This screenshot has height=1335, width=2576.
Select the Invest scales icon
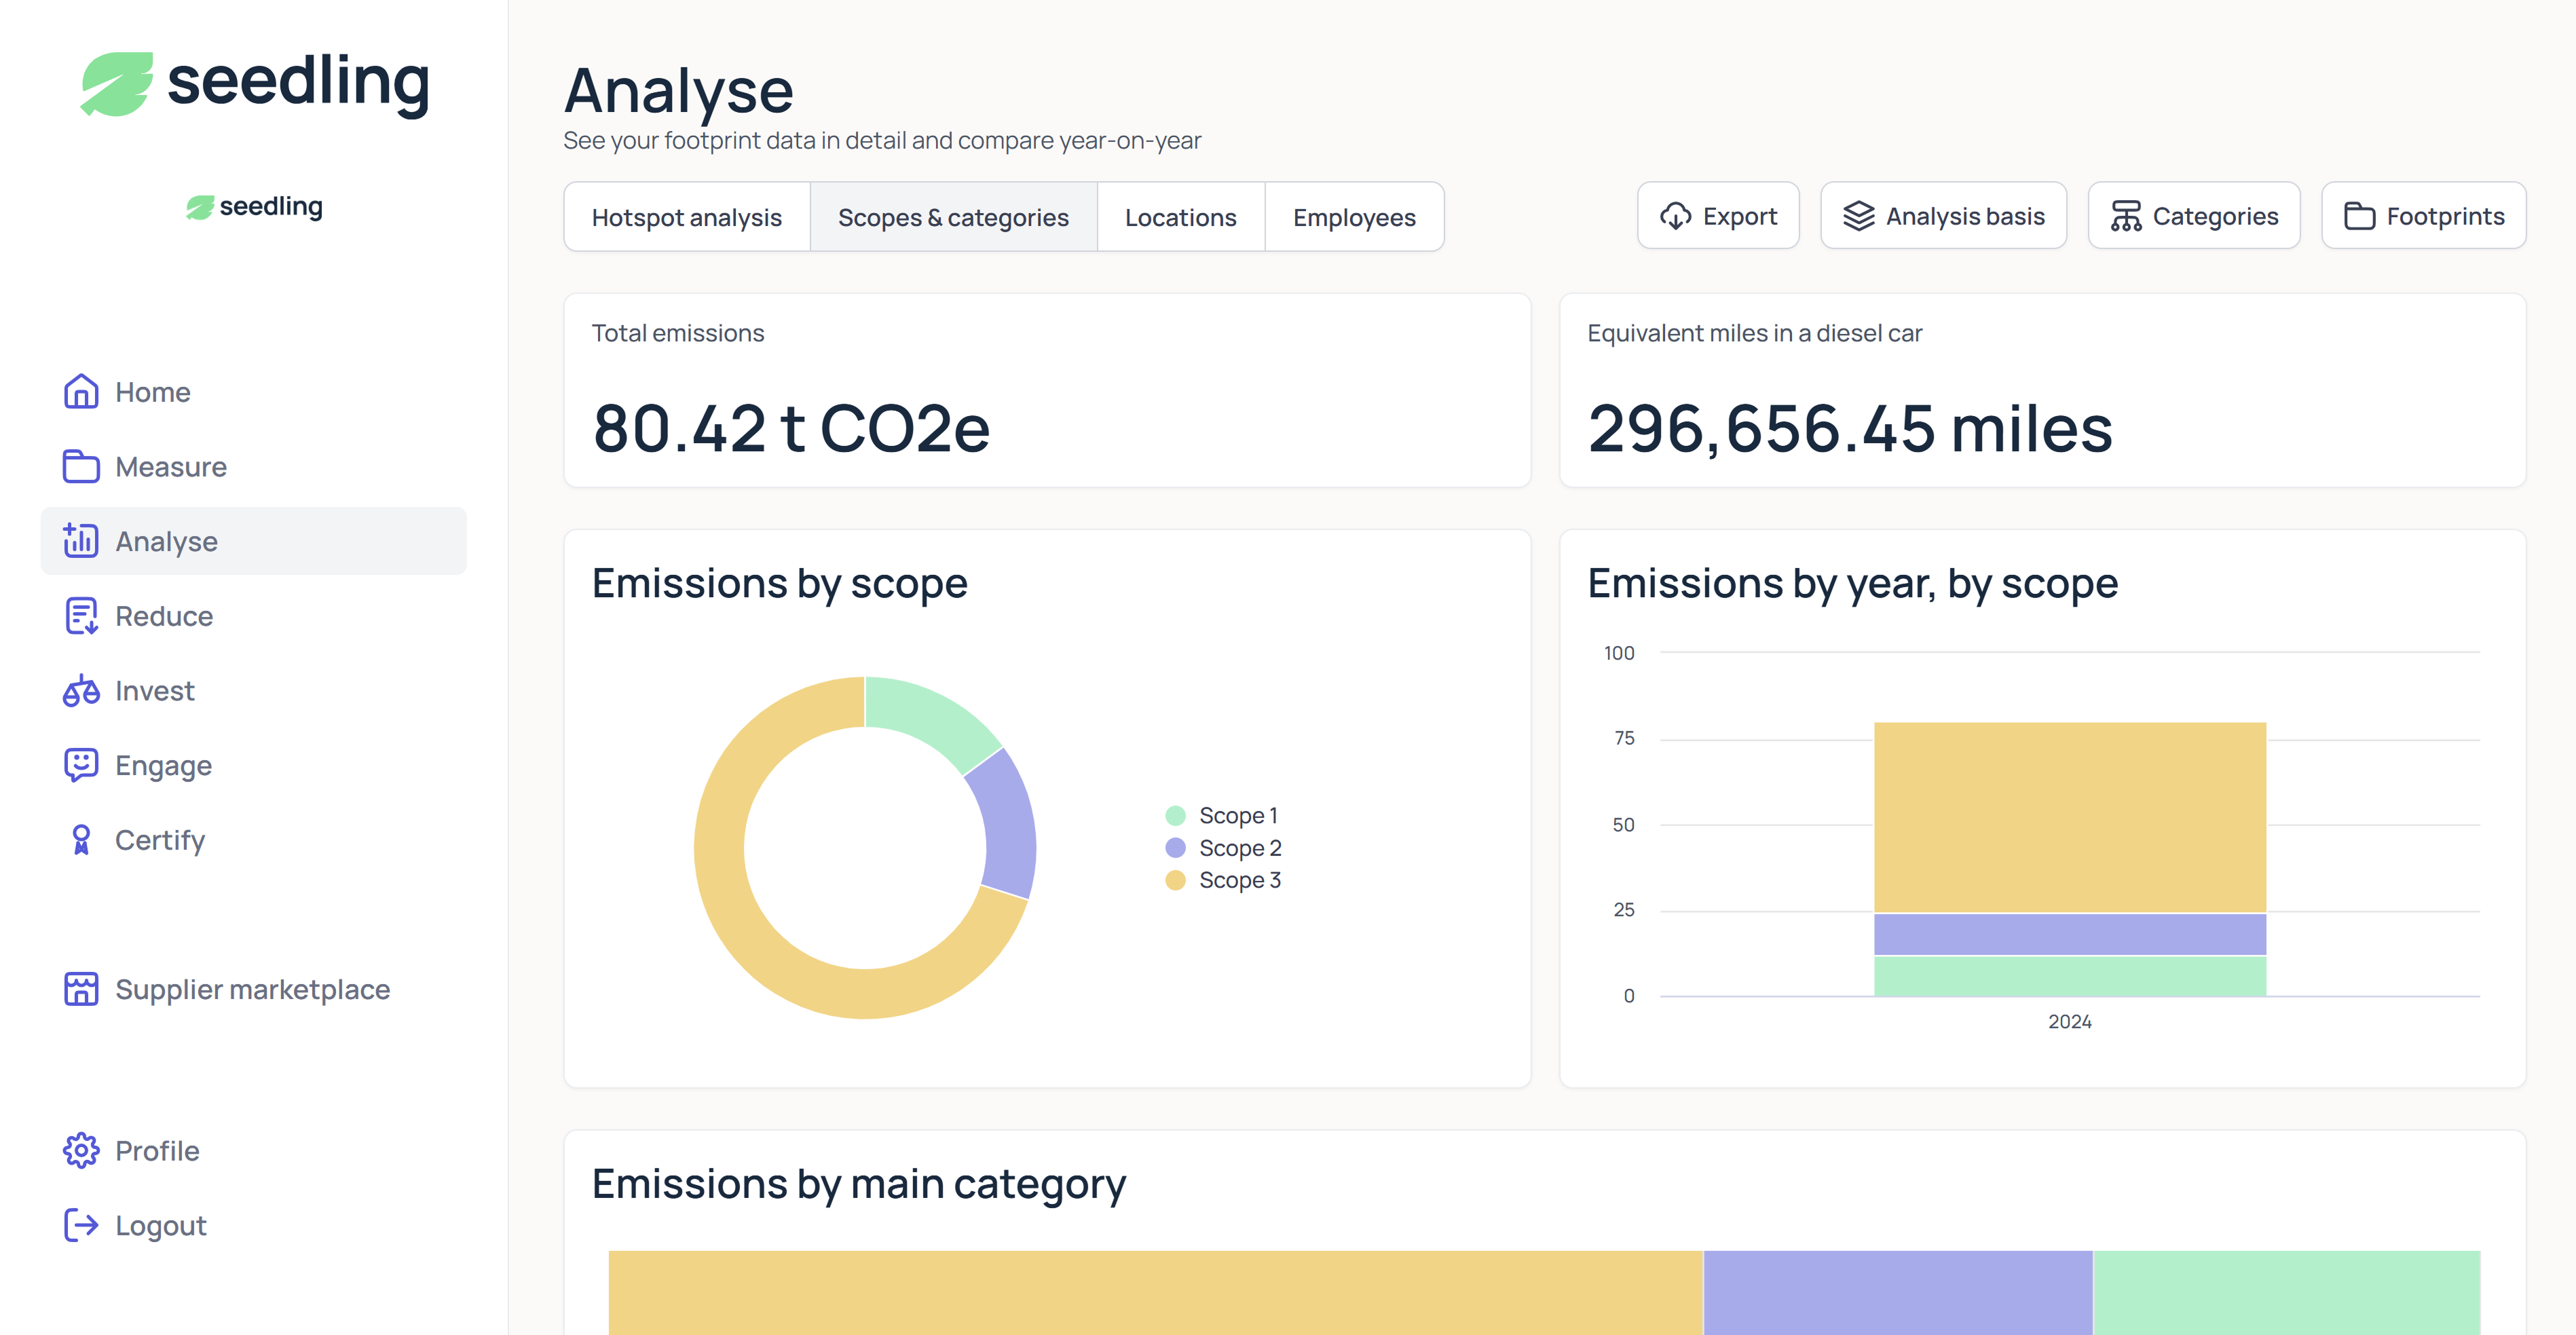point(81,691)
